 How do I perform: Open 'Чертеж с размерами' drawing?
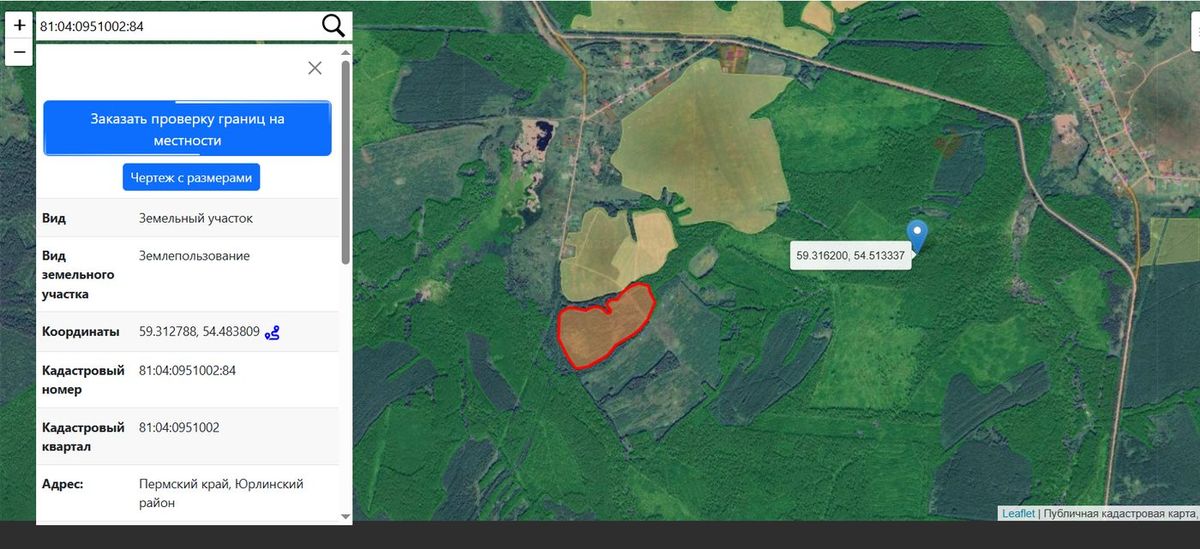click(x=191, y=178)
